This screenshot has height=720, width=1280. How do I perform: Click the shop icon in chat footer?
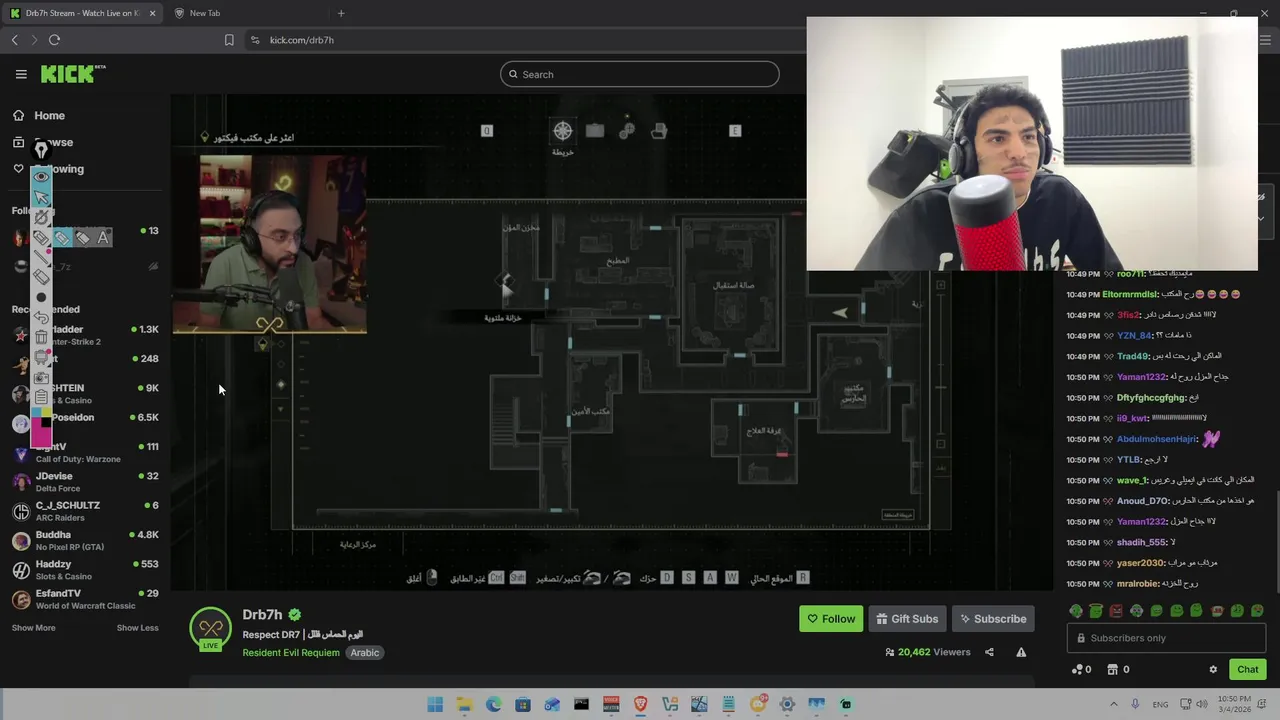[x=1112, y=669]
